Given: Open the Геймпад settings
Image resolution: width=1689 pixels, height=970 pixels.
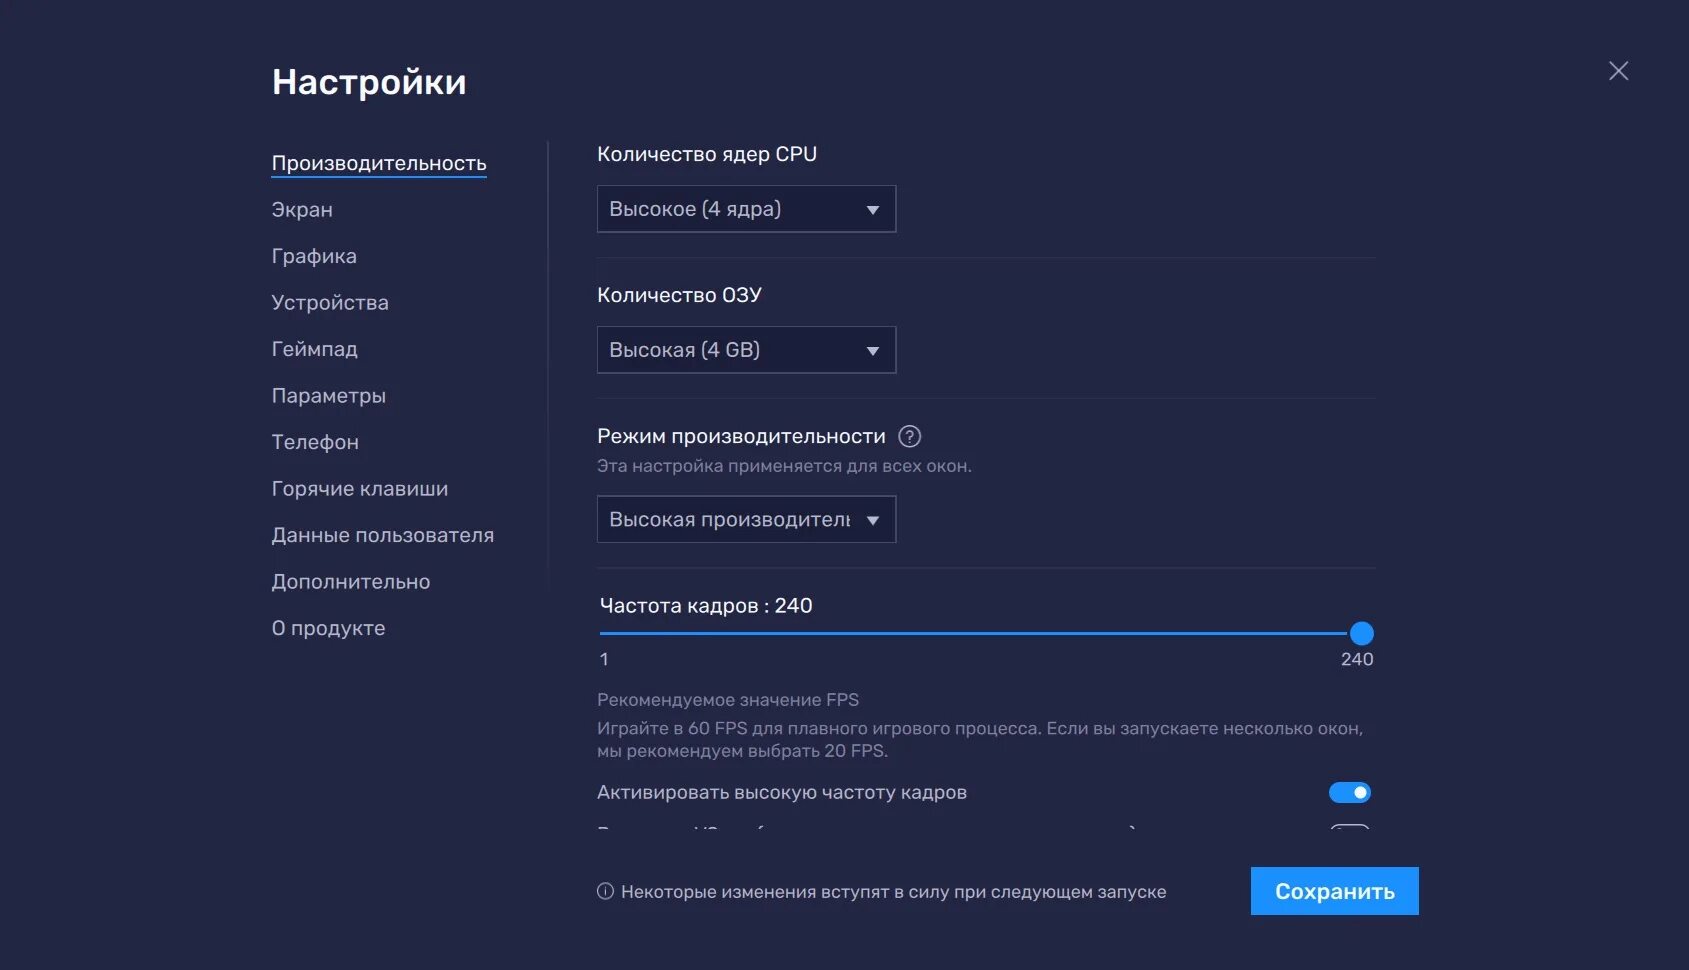Looking at the screenshot, I should (314, 349).
